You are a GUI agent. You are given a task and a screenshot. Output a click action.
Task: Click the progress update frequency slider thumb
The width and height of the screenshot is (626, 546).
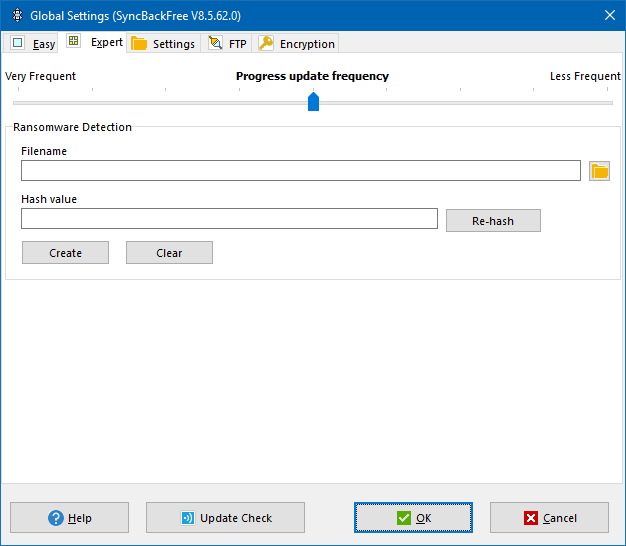coord(313,101)
